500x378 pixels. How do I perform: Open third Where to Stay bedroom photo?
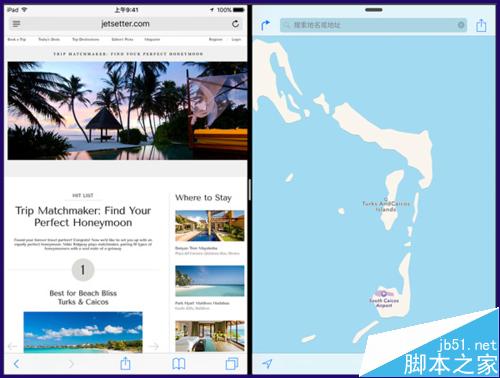[210, 336]
